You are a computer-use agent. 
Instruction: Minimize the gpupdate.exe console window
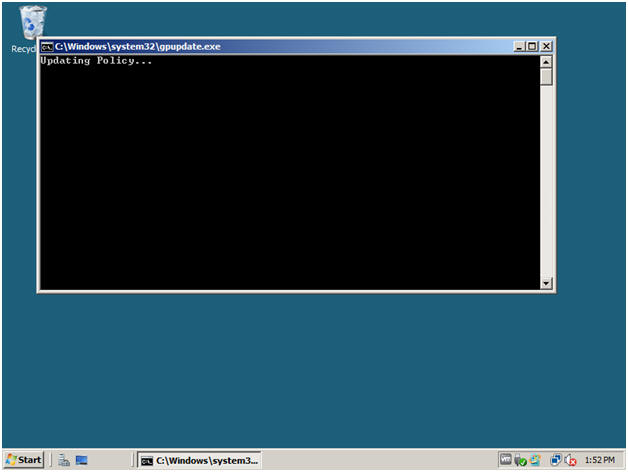click(x=519, y=46)
